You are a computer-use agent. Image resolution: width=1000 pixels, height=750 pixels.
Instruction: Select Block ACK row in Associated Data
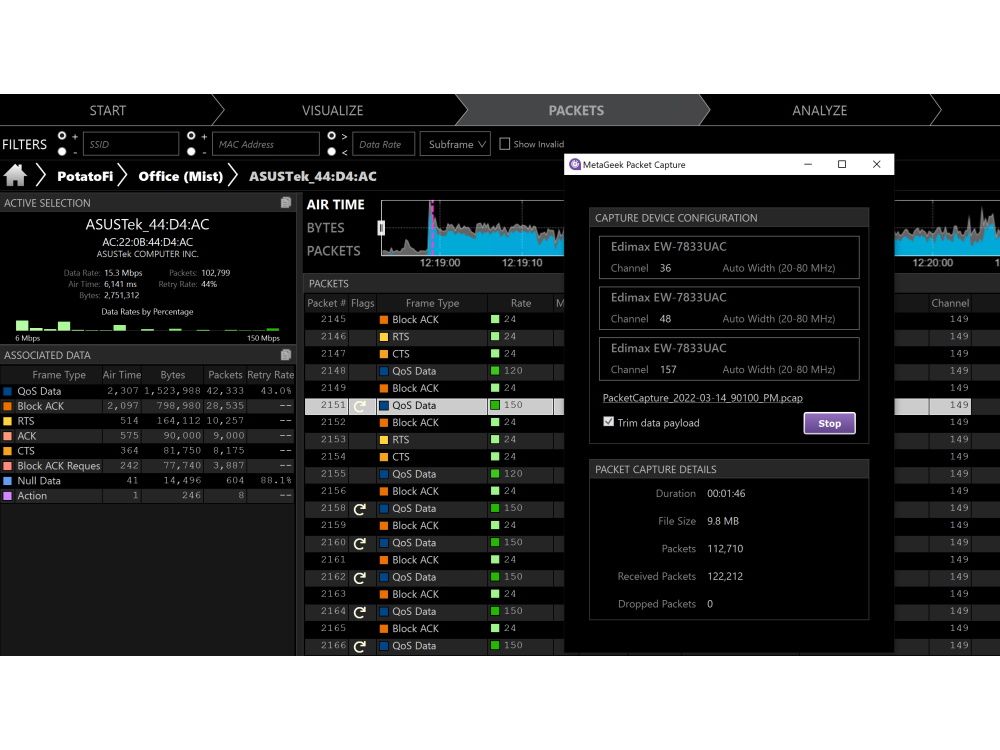(x=147, y=406)
